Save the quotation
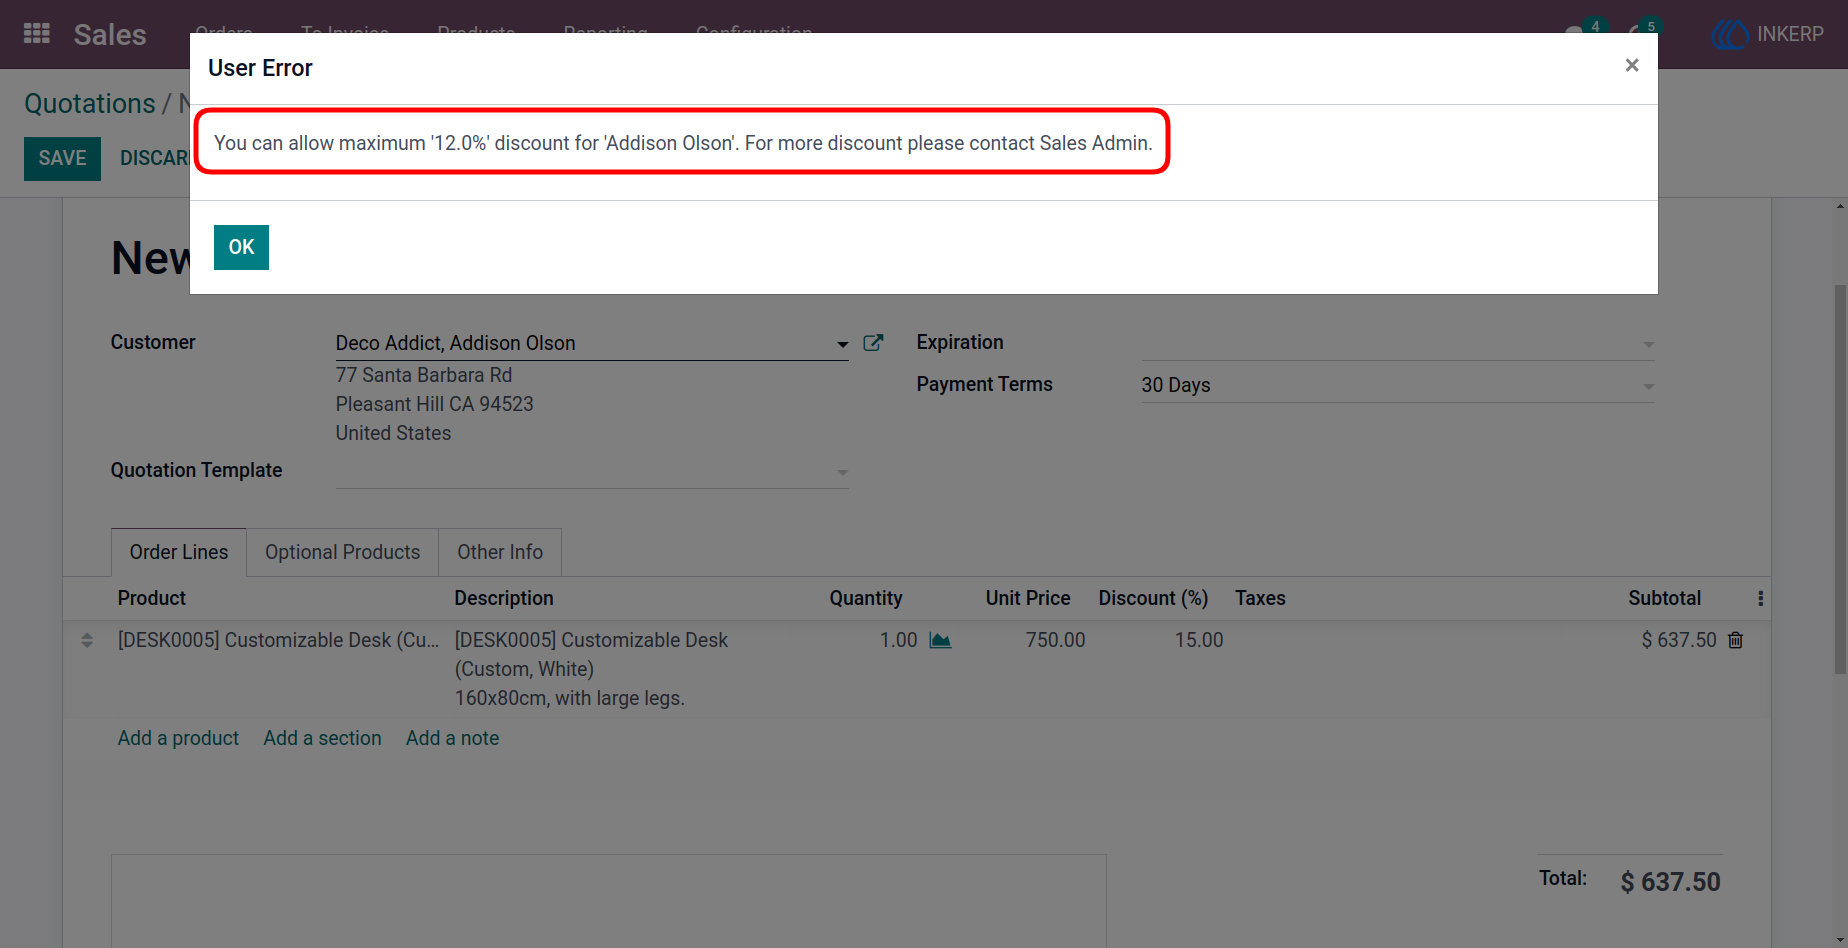The height and width of the screenshot is (948, 1848). (x=62, y=158)
